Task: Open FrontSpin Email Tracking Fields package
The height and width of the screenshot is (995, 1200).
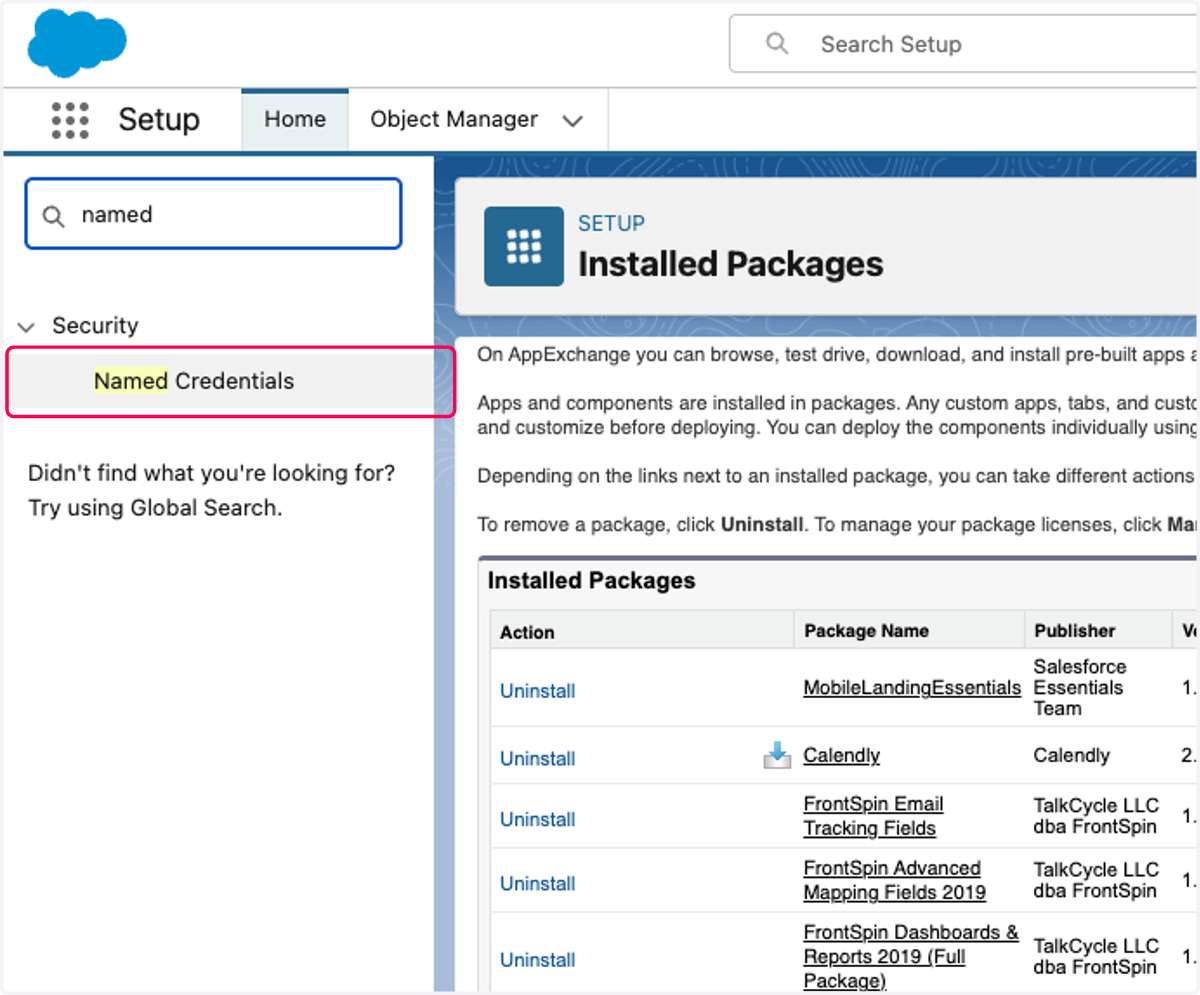Action: coord(873,816)
